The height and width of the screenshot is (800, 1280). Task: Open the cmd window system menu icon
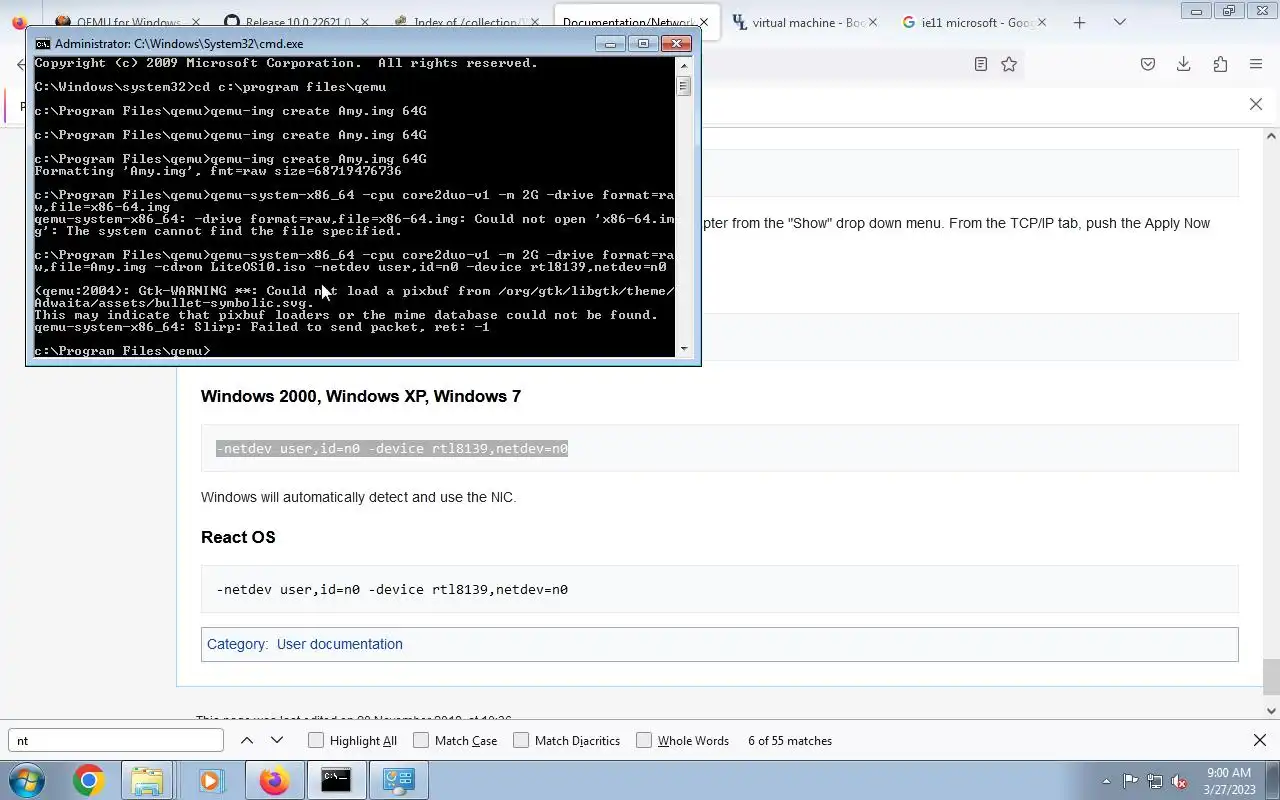point(42,44)
